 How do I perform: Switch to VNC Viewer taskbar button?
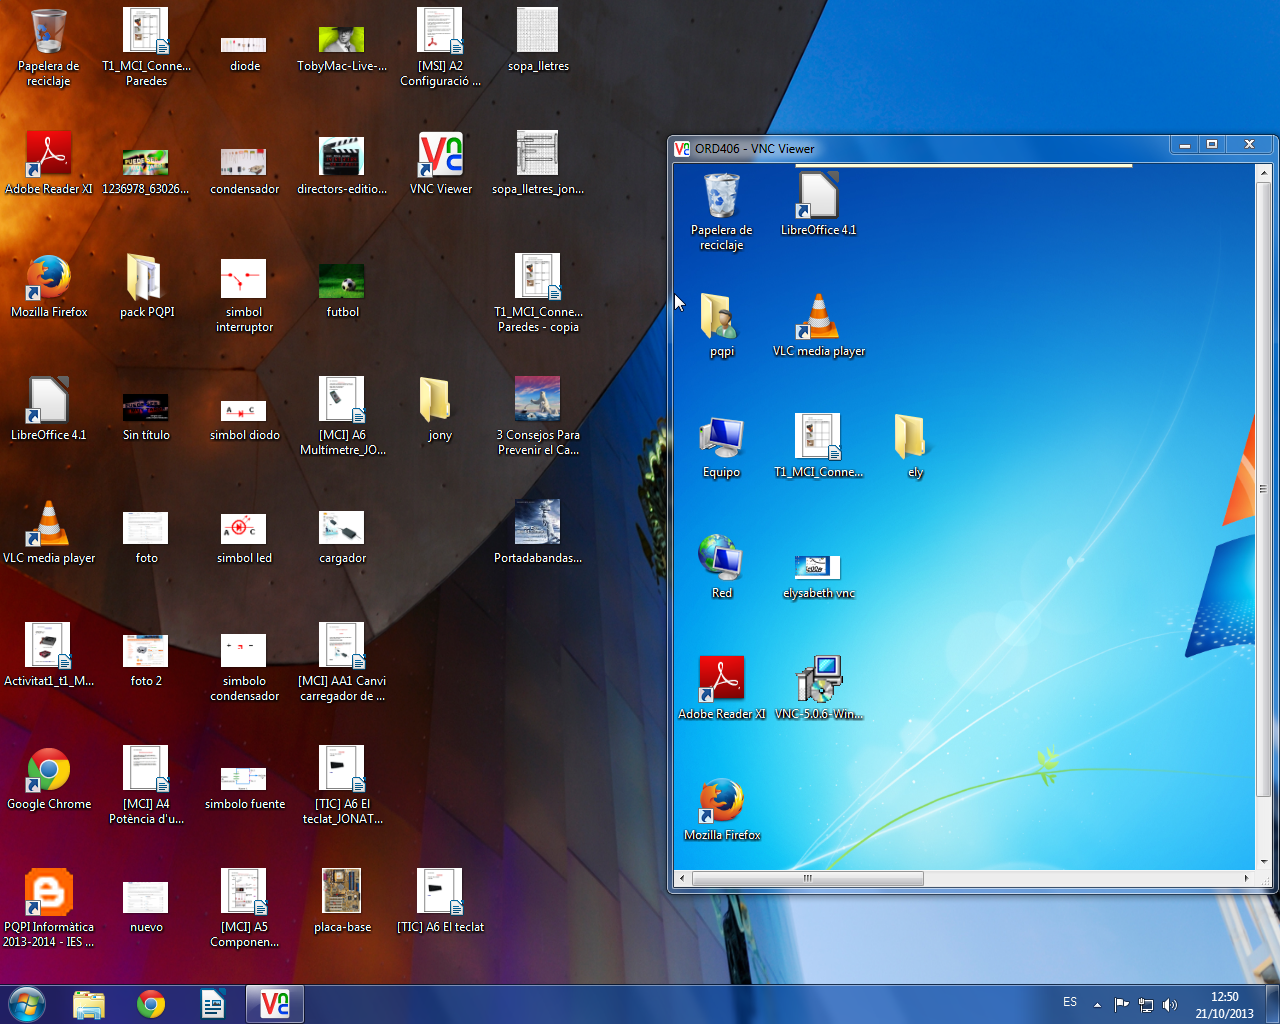pos(275,1004)
